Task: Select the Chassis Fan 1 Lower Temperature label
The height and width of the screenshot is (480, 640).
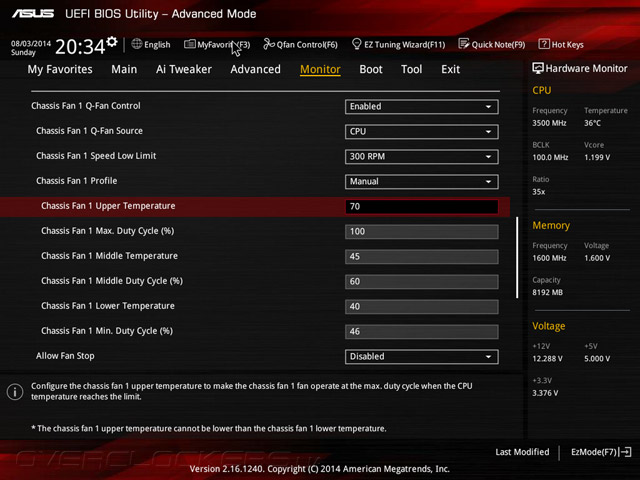Action: point(108,306)
